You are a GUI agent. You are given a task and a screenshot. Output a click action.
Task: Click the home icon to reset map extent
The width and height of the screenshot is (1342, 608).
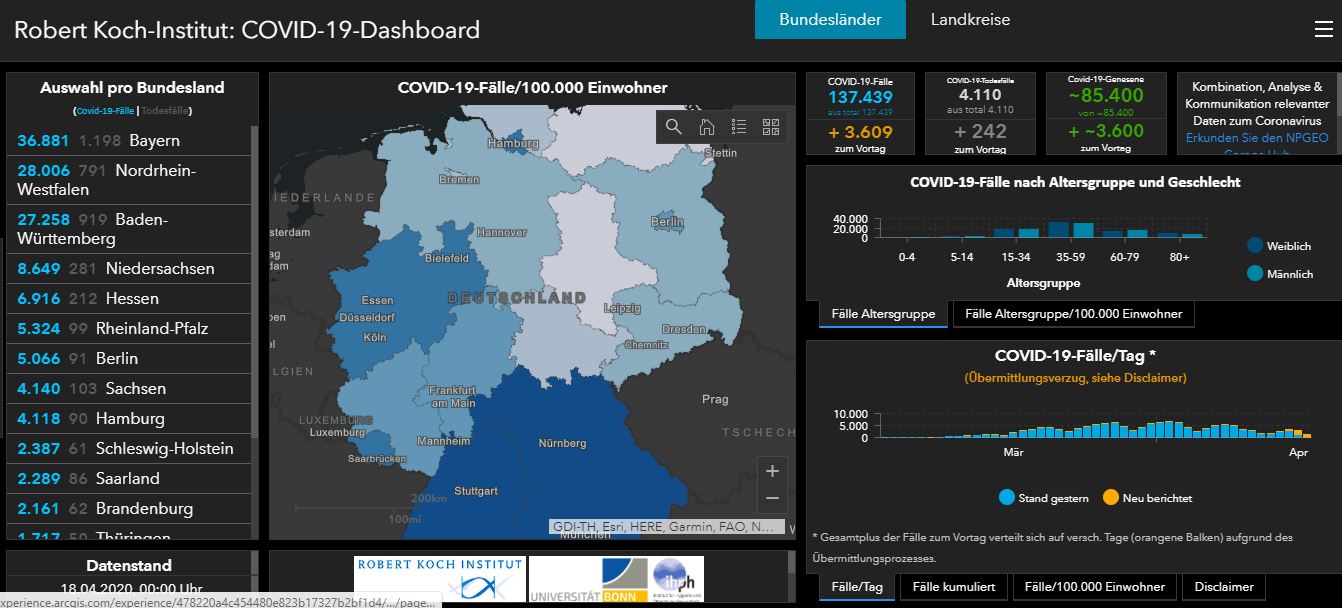click(704, 128)
